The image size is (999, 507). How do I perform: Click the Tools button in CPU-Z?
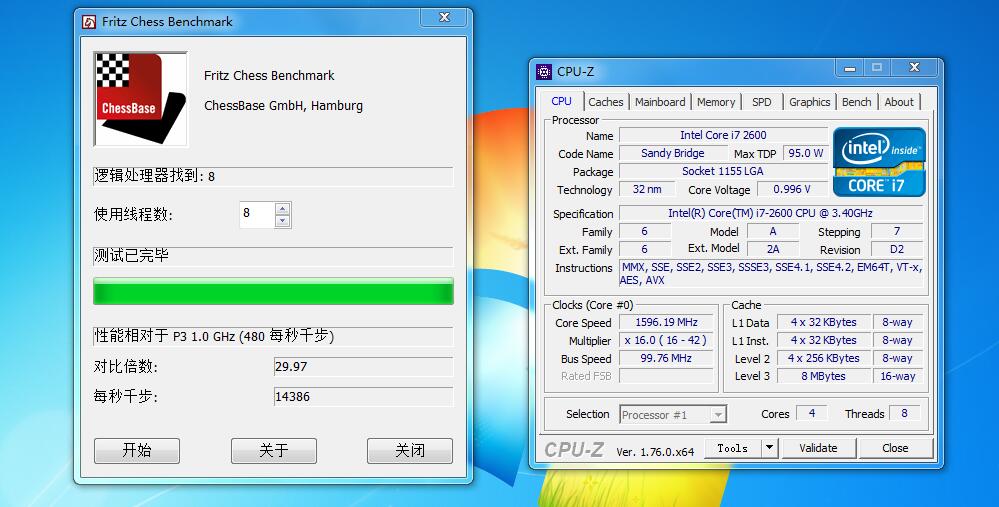pos(733,448)
